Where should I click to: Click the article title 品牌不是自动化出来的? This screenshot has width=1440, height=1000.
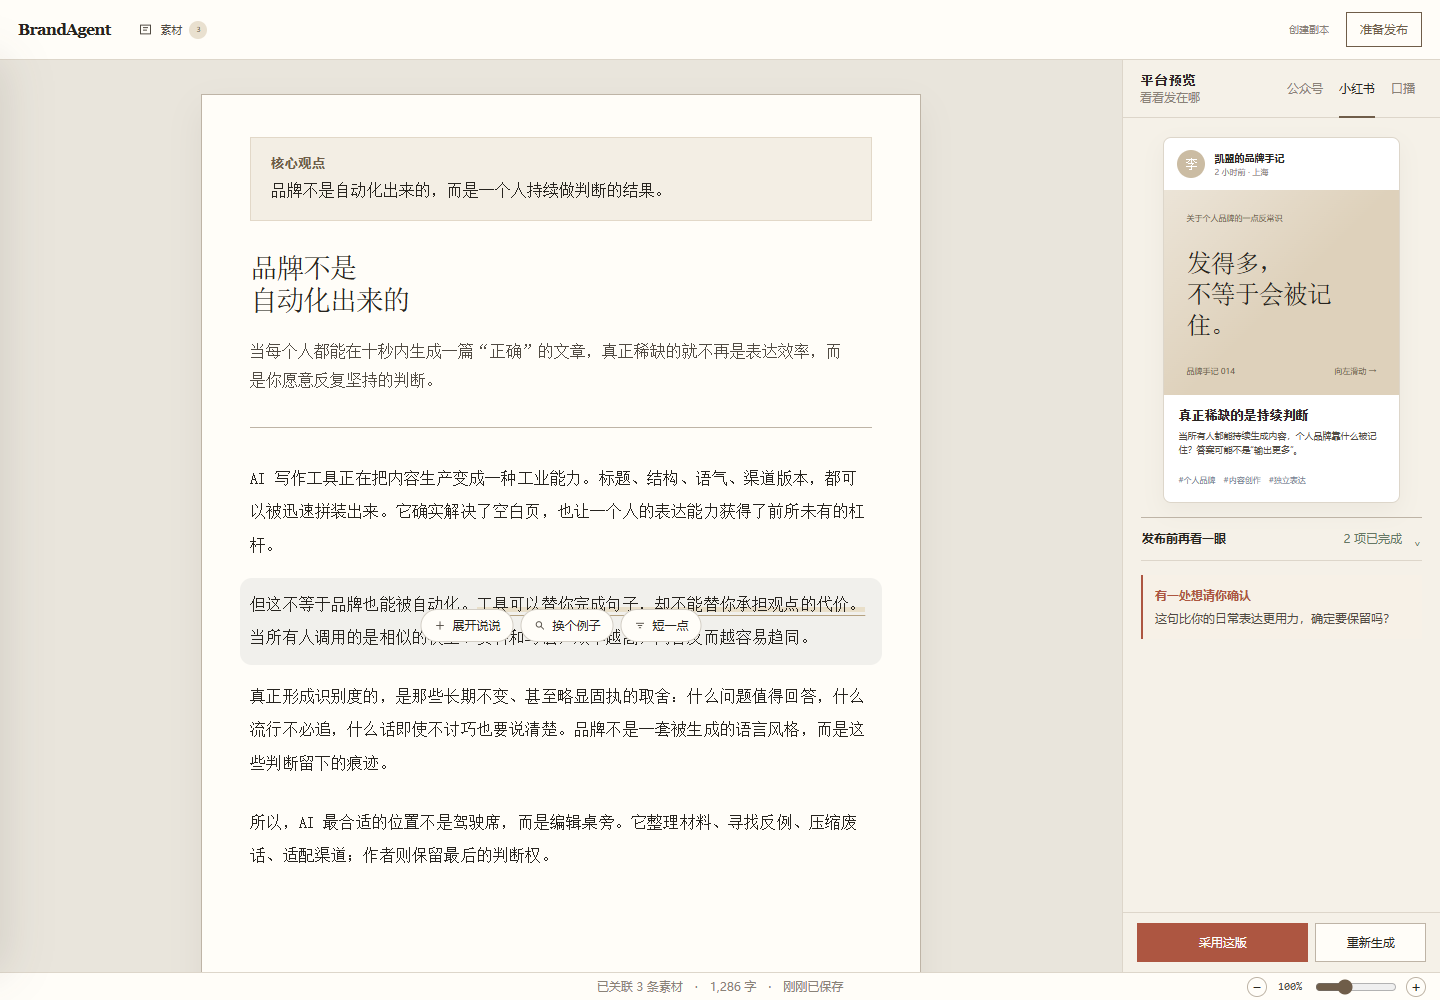click(x=330, y=284)
